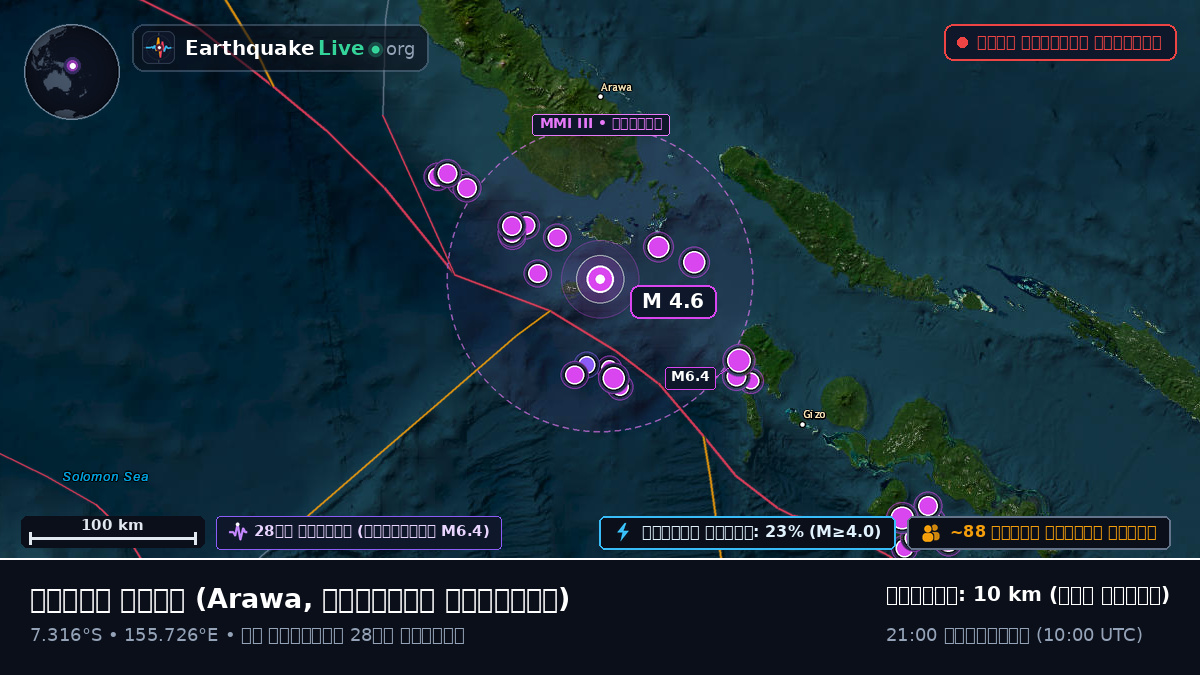Click the Arawa city label

(x=616, y=87)
